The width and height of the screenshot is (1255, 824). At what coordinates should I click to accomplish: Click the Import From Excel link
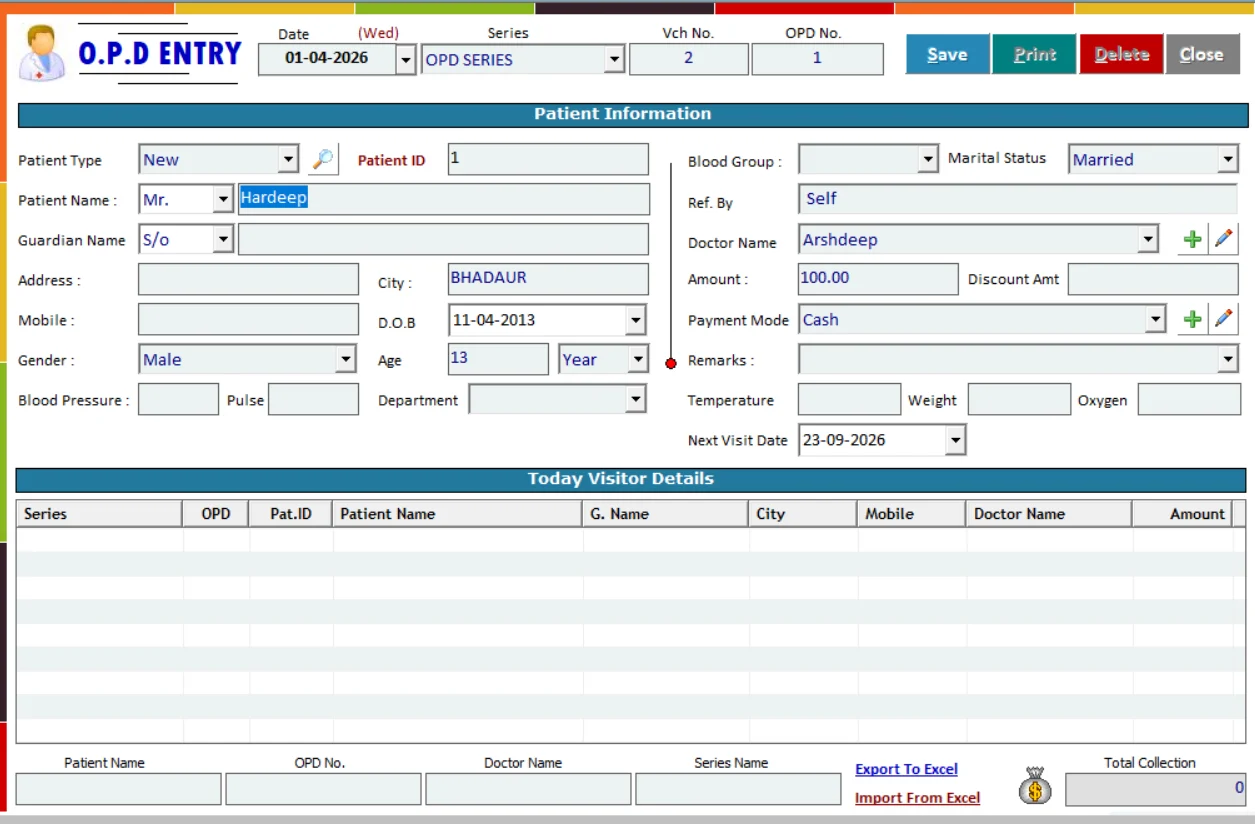[x=917, y=798]
